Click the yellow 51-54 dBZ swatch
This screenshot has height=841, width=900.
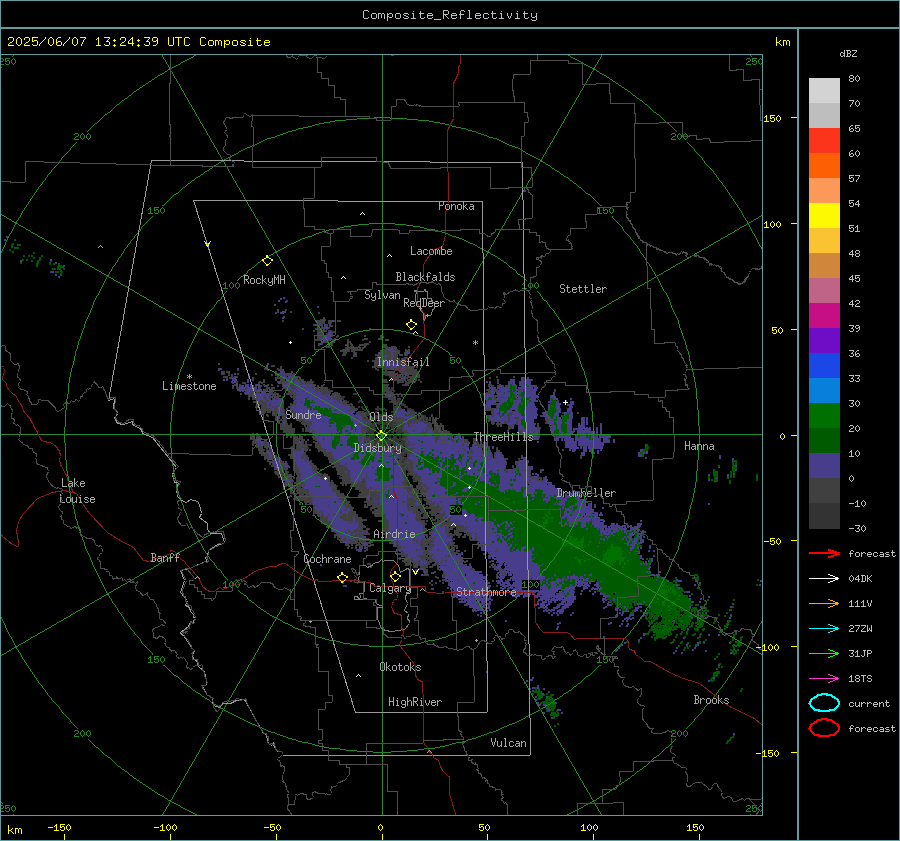pyautogui.click(x=824, y=216)
